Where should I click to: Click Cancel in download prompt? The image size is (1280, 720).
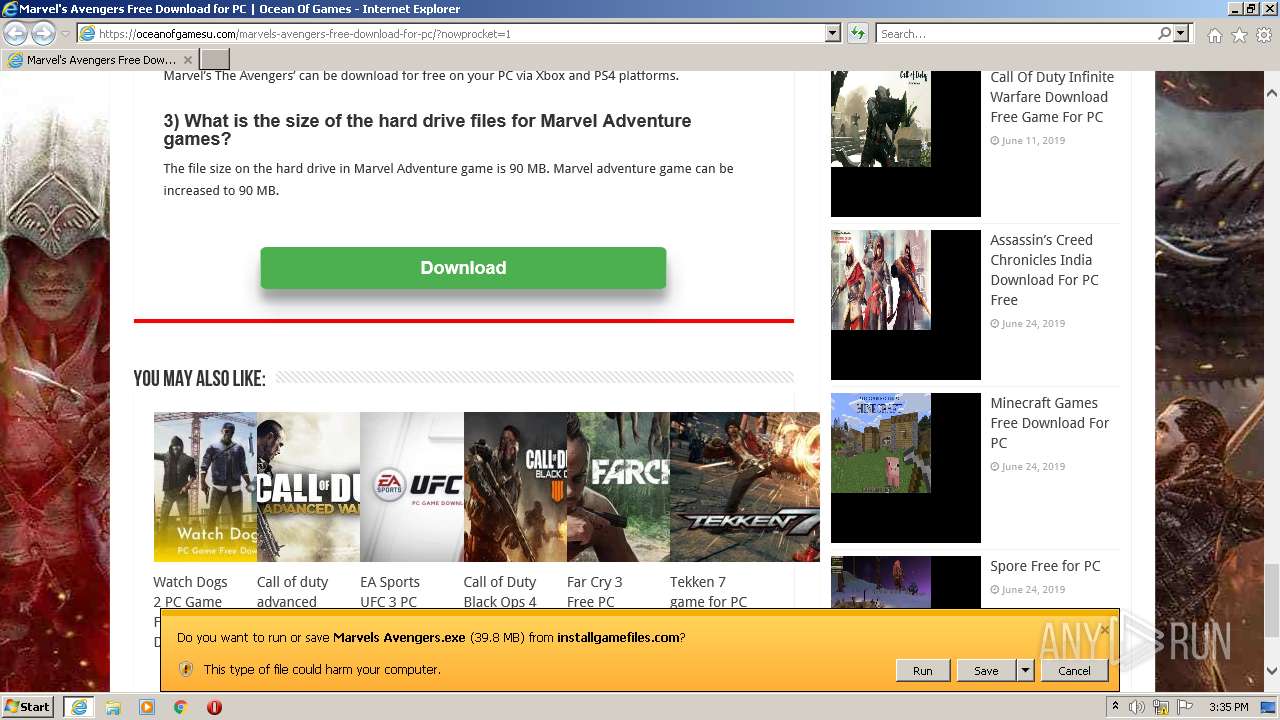[1074, 671]
